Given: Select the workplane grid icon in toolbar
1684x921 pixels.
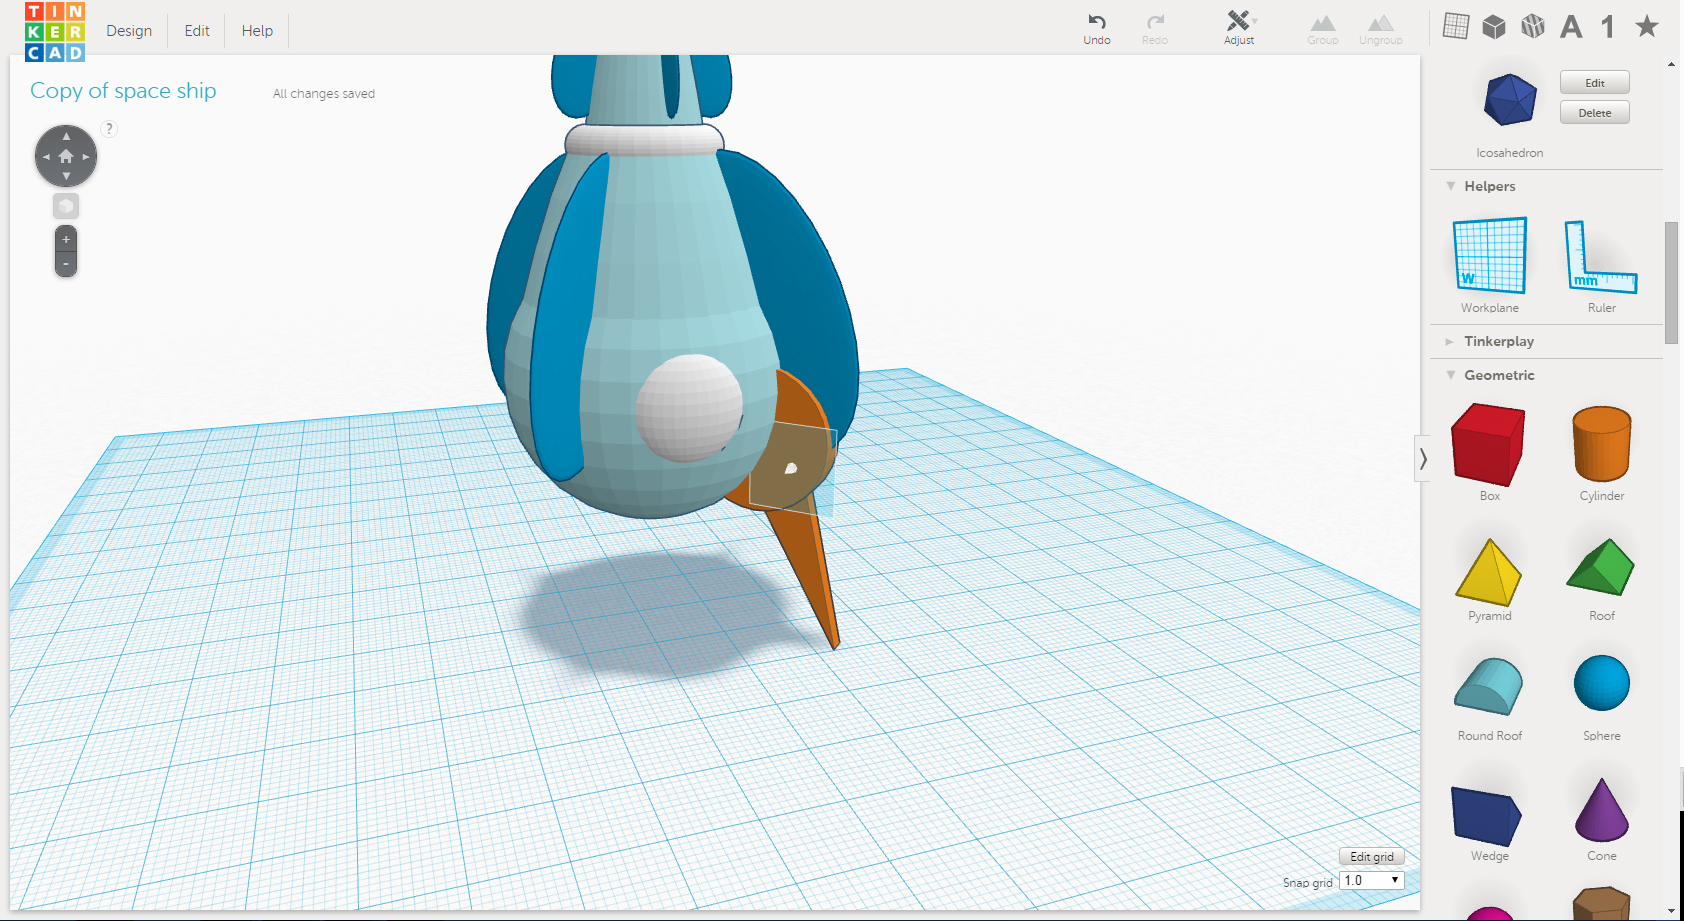Looking at the screenshot, I should pos(1456,26).
